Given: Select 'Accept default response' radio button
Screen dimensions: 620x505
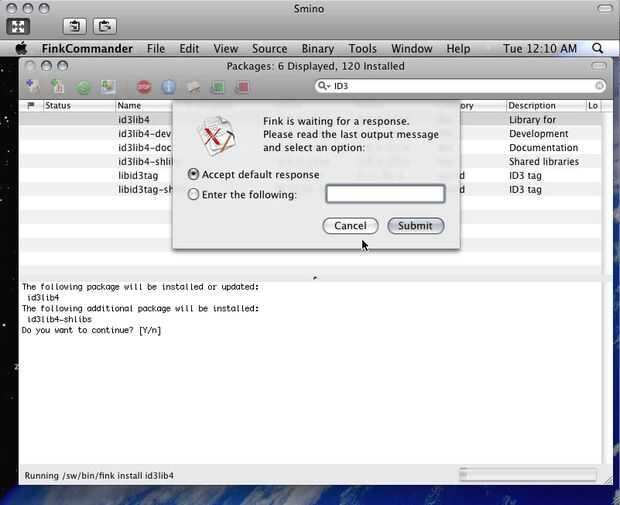Looking at the screenshot, I should [193, 174].
